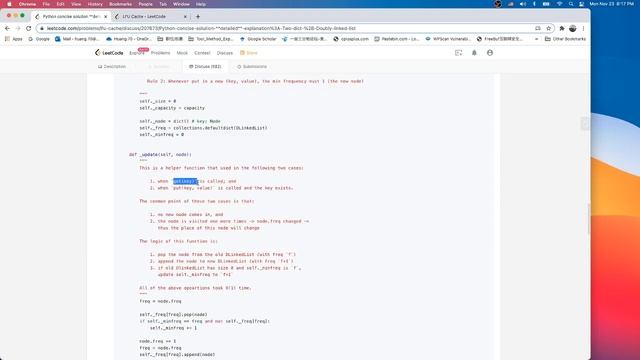Open the Help menu
640x360 pixels.
[201, 4]
